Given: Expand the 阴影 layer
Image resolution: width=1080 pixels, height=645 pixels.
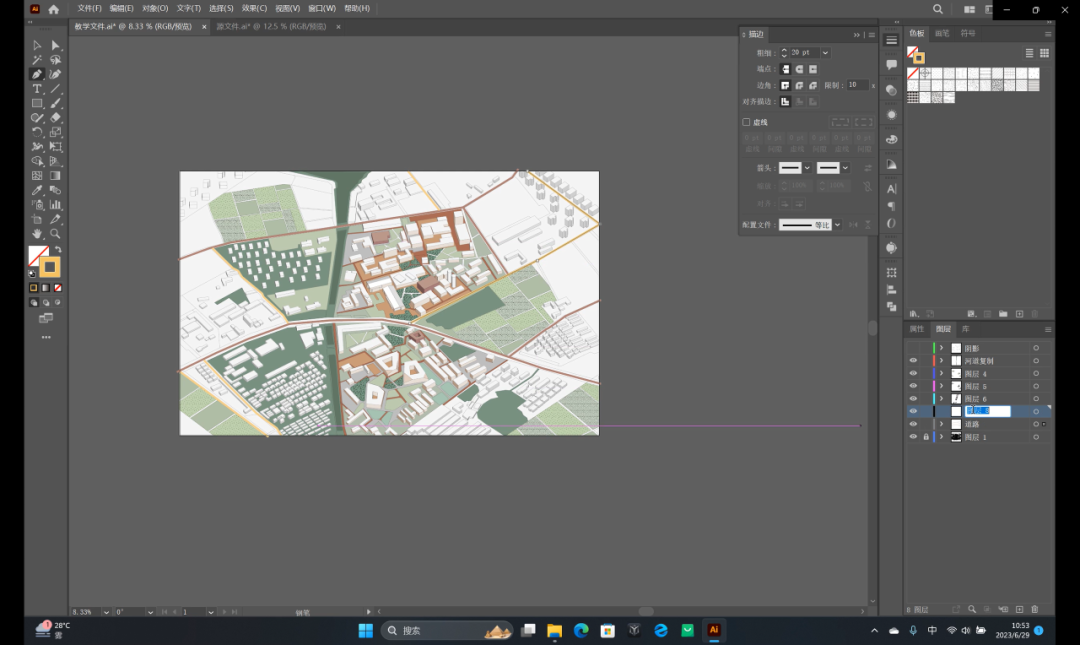Looking at the screenshot, I should click(942, 348).
